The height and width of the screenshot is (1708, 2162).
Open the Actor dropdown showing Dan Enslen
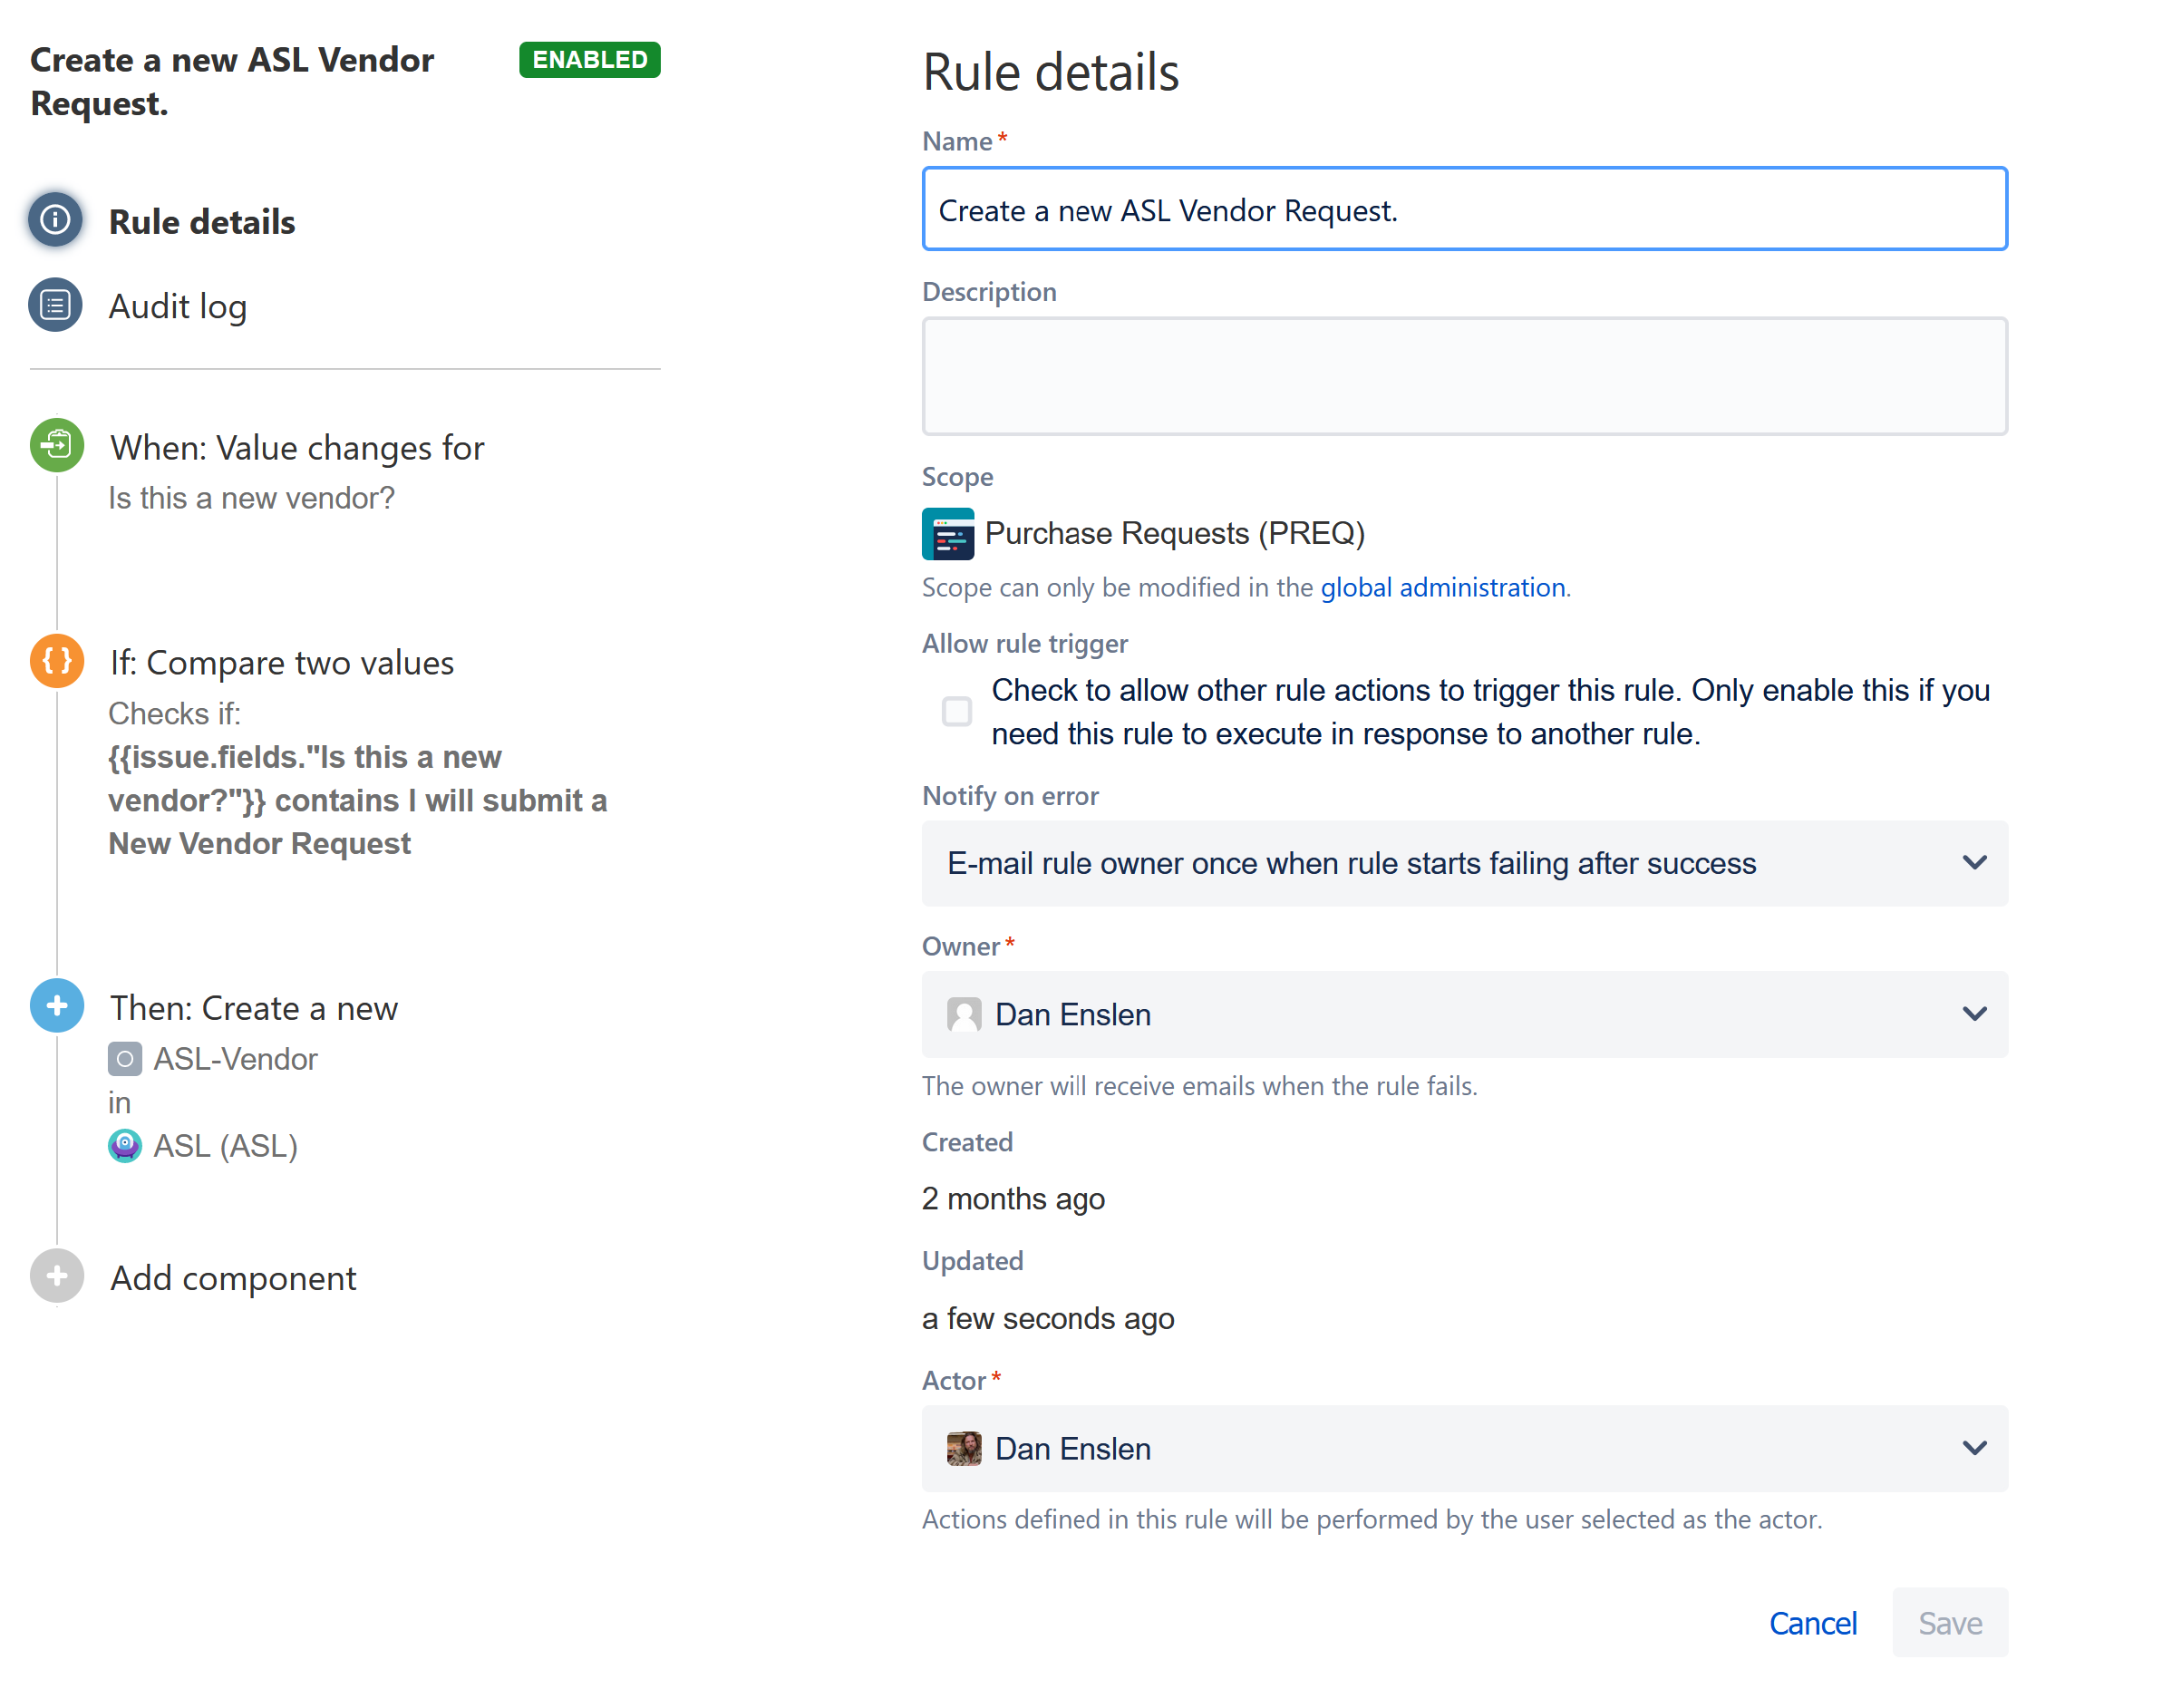click(1463, 1448)
